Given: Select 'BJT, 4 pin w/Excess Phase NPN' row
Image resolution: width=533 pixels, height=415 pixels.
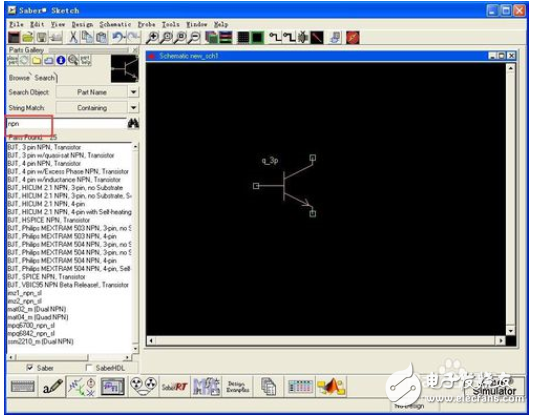Looking at the screenshot, I should (69, 172).
